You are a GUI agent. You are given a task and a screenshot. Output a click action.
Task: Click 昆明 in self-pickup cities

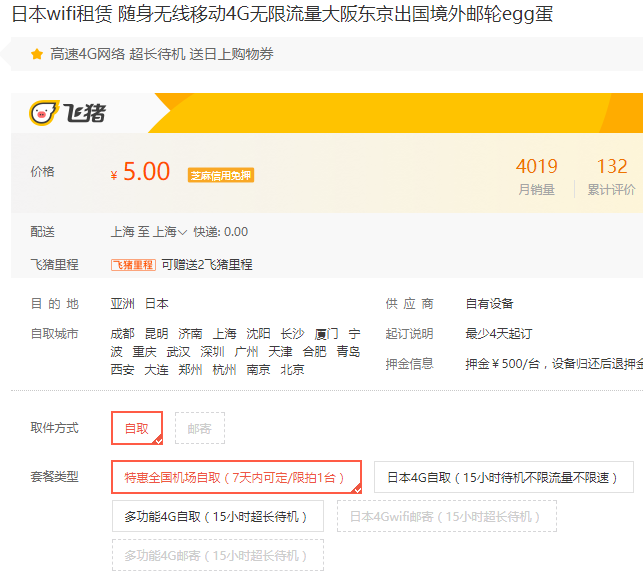pyautogui.click(x=156, y=334)
